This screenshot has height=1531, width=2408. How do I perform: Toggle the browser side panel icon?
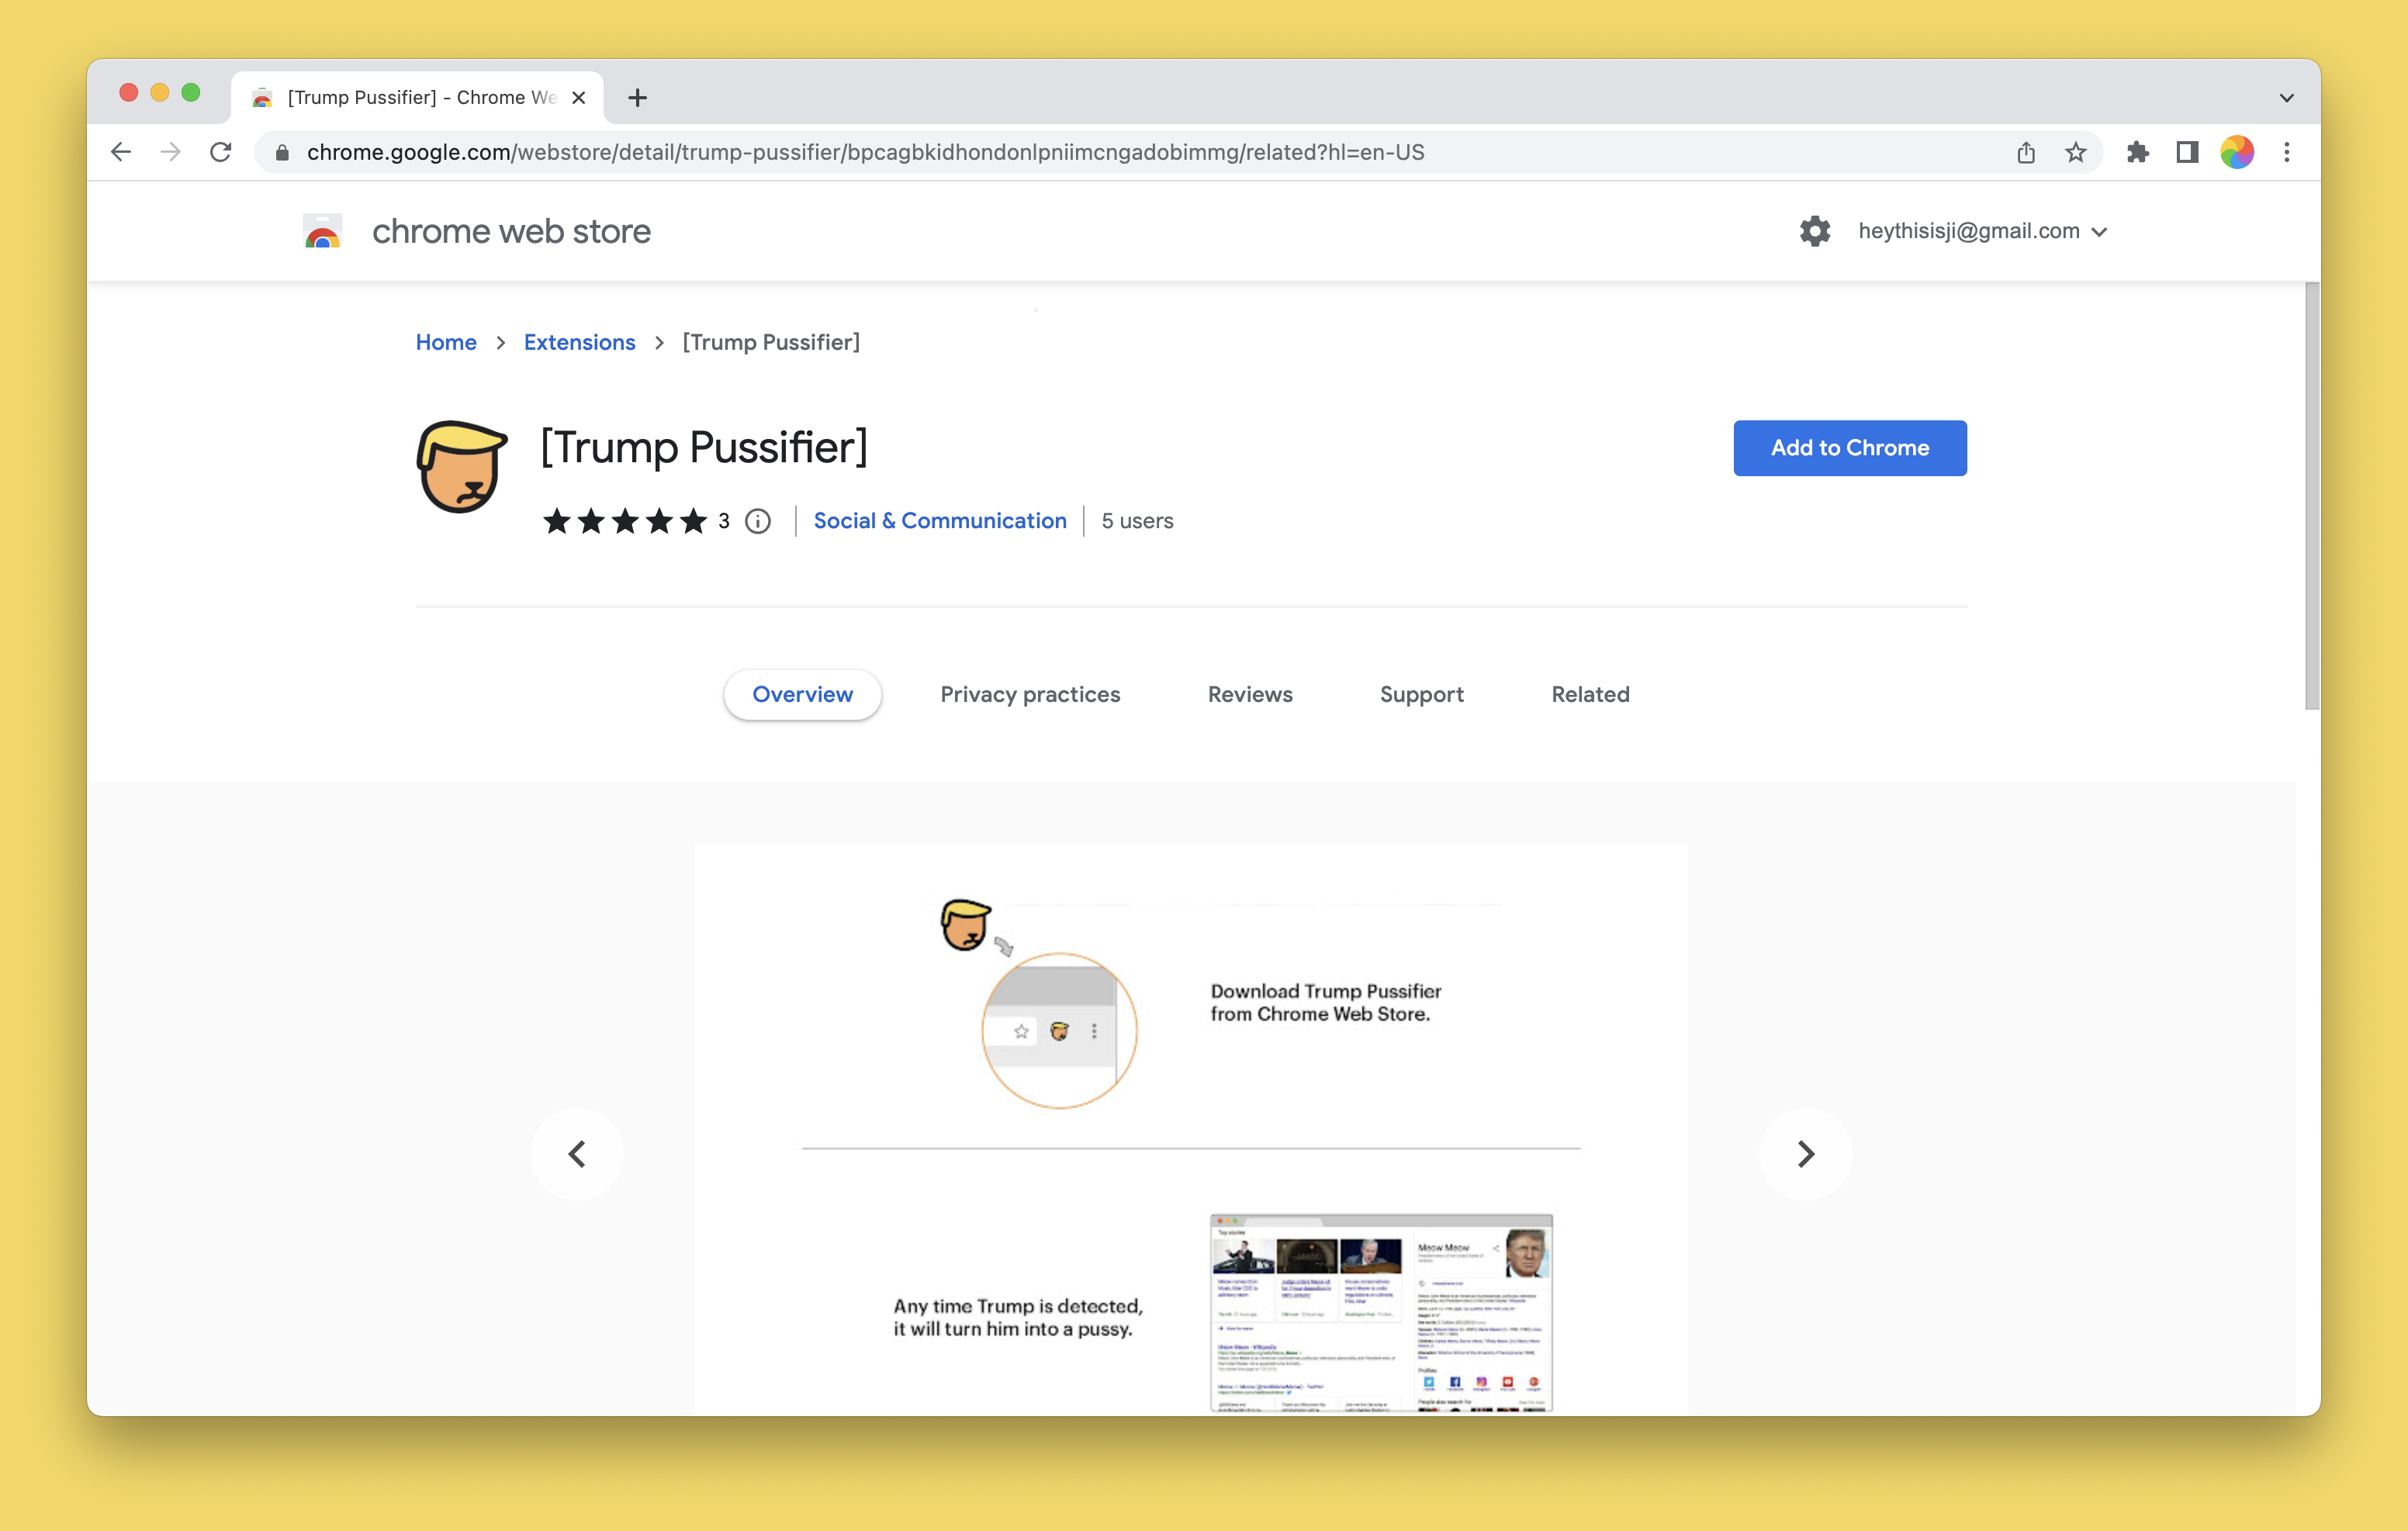pyautogui.click(x=2187, y=152)
